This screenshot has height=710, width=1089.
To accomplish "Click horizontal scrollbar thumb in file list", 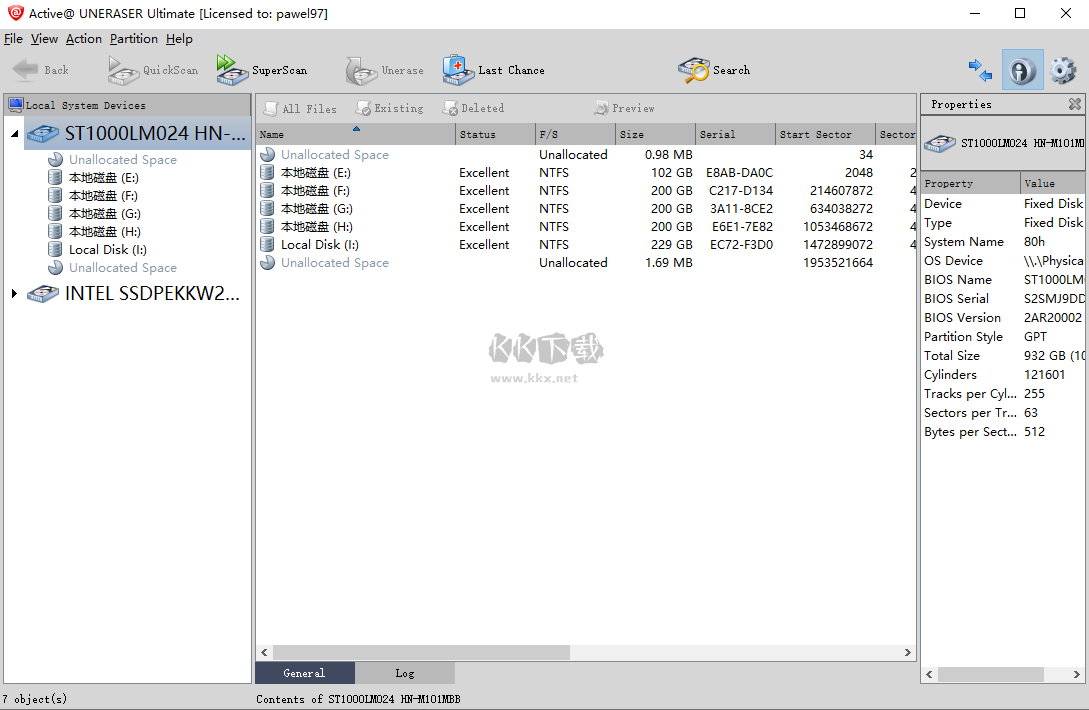I will 421,652.
